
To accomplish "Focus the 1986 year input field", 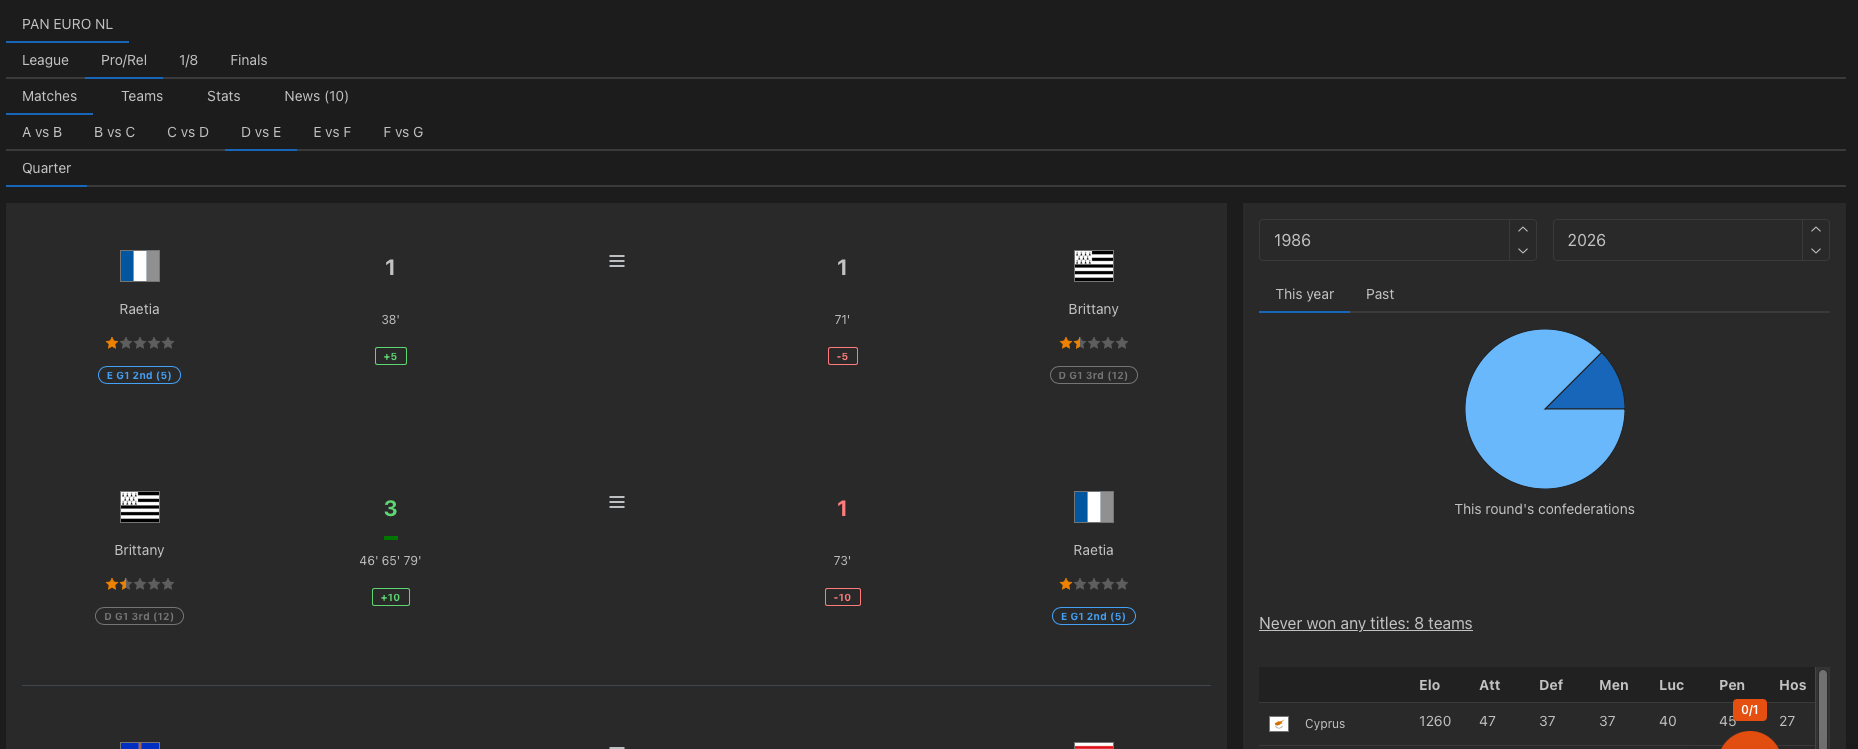I will coord(1385,240).
